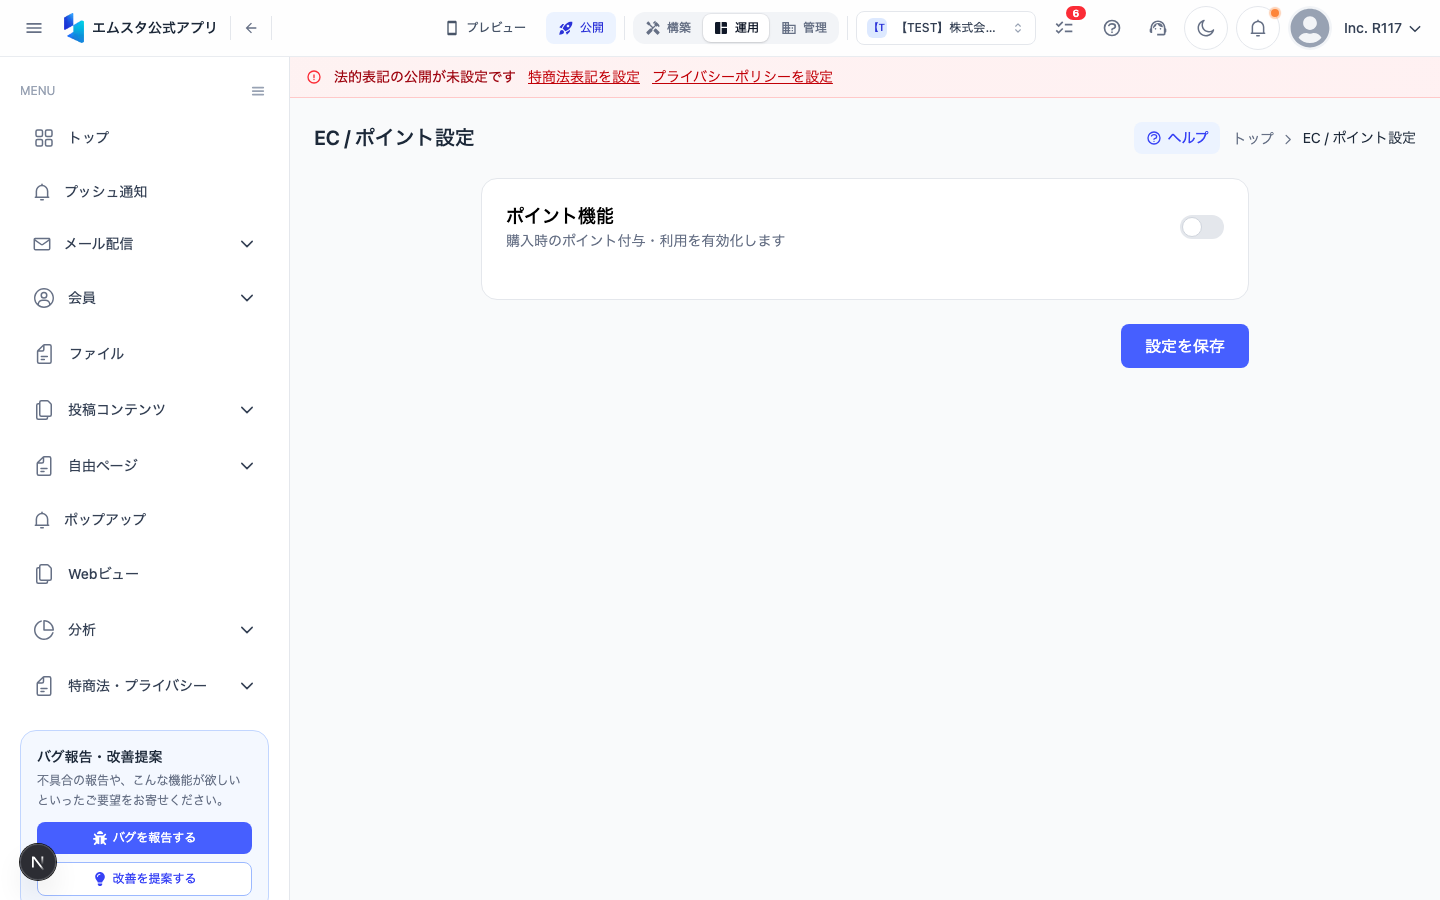Expand the 会員 submenu chevron
The image size is (1440, 900).
tap(247, 298)
